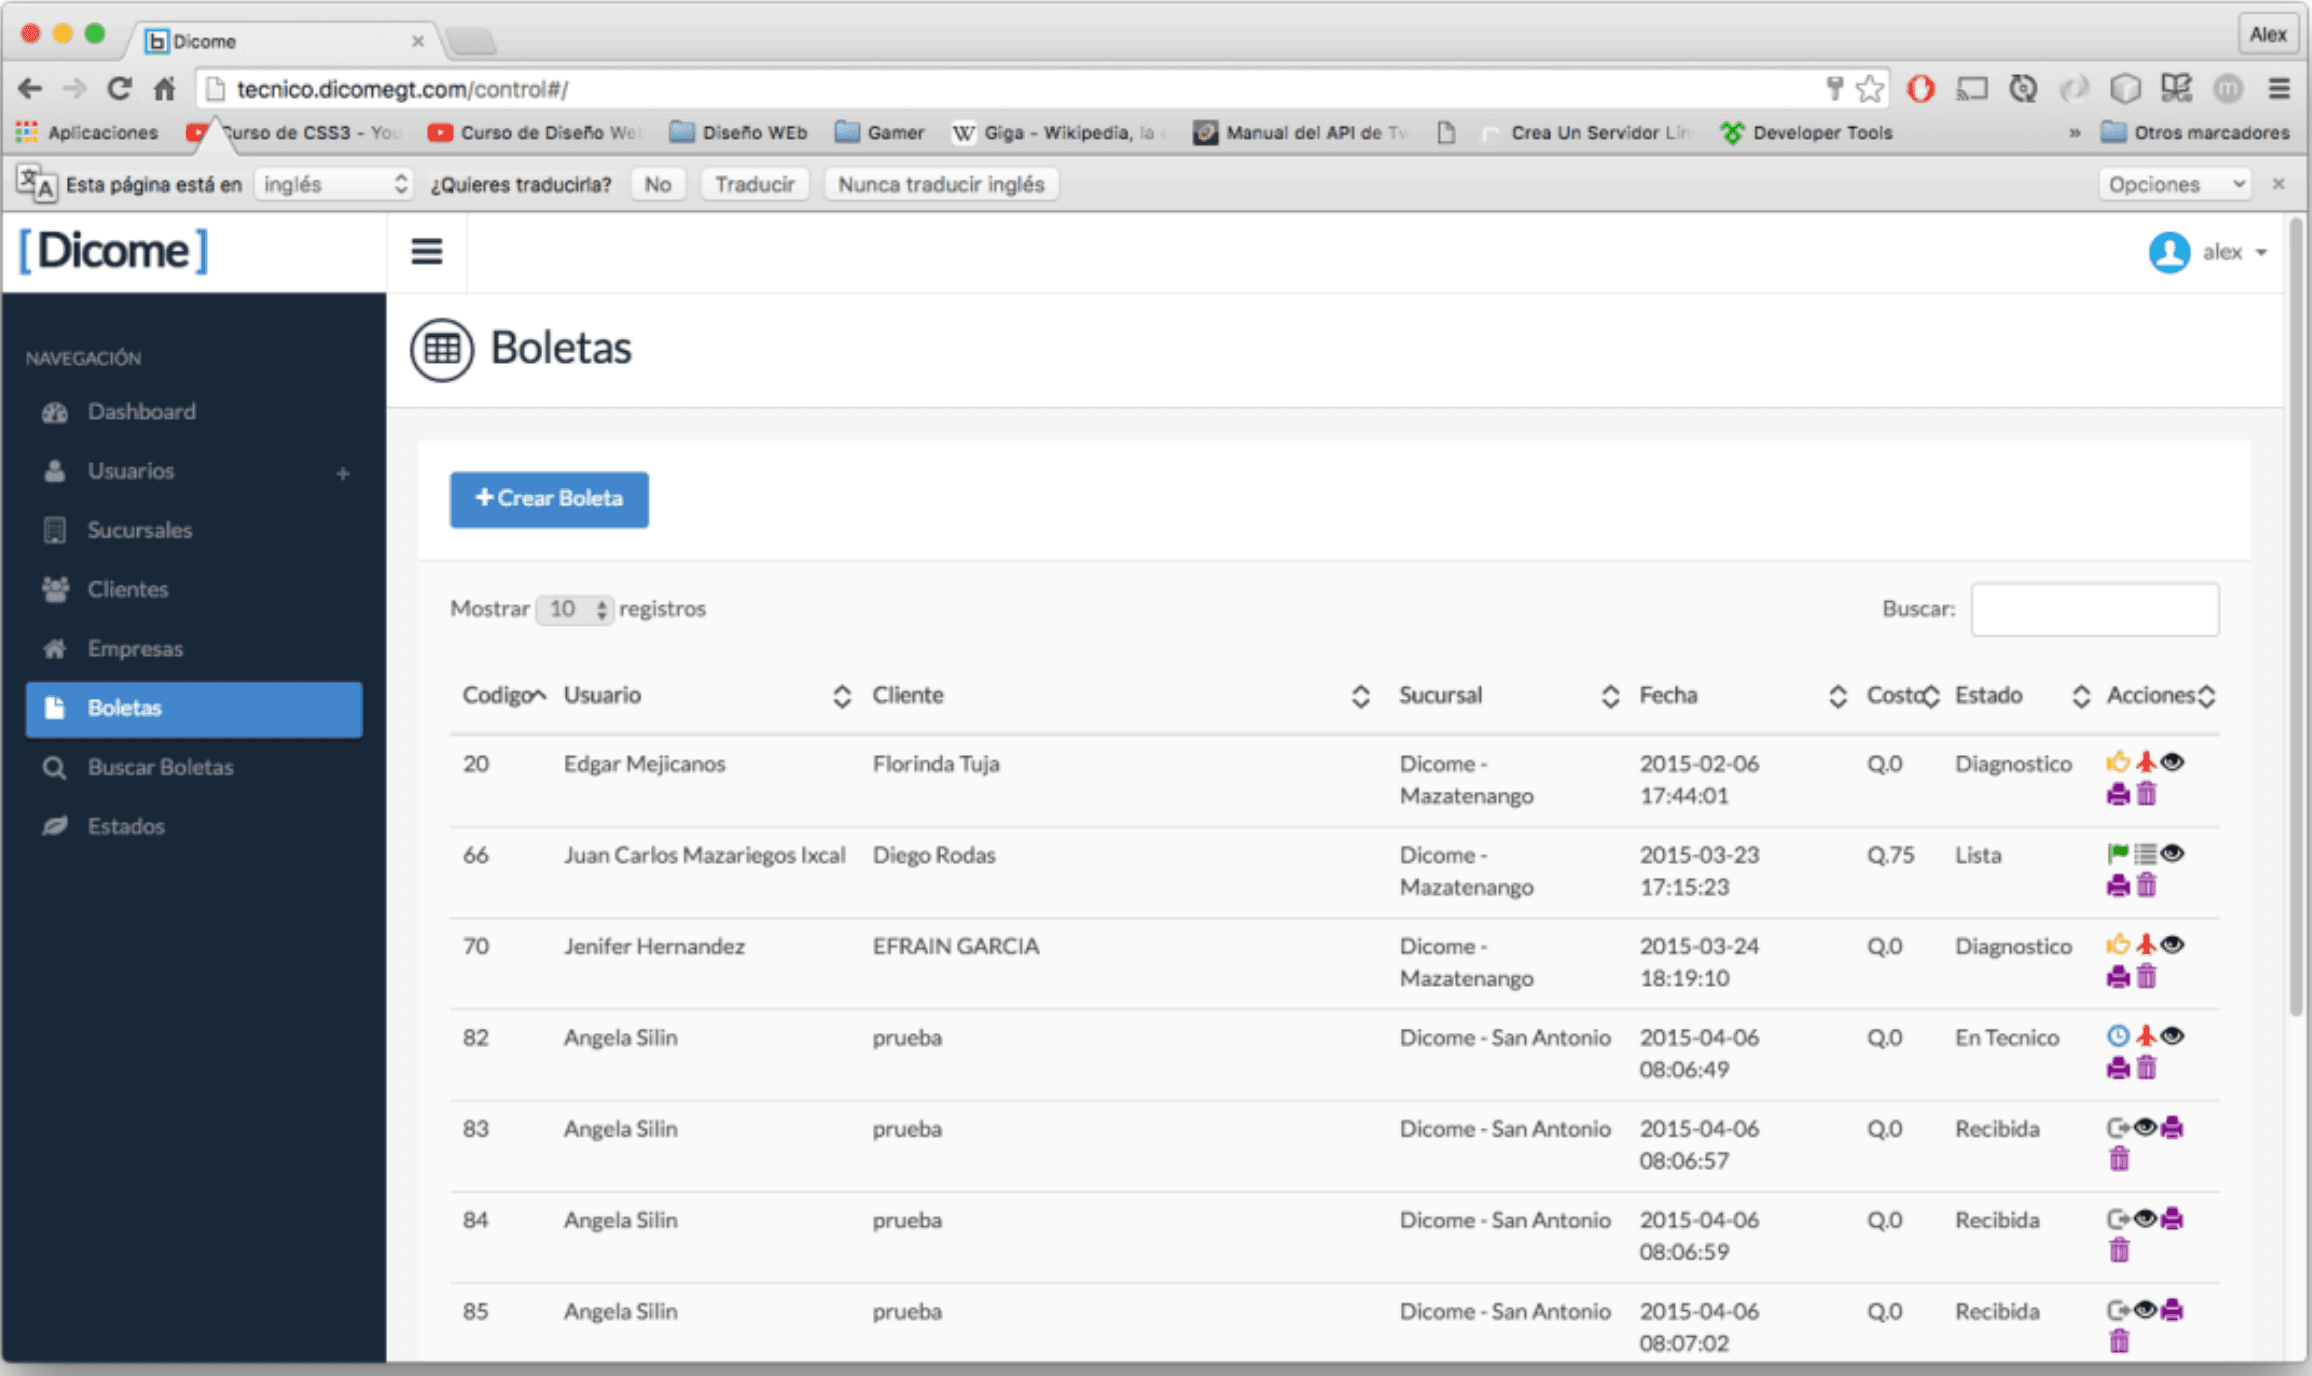Viewport: 2312px width, 1376px height.
Task: Print boleta 20 with purple printer icon
Action: click(2118, 795)
